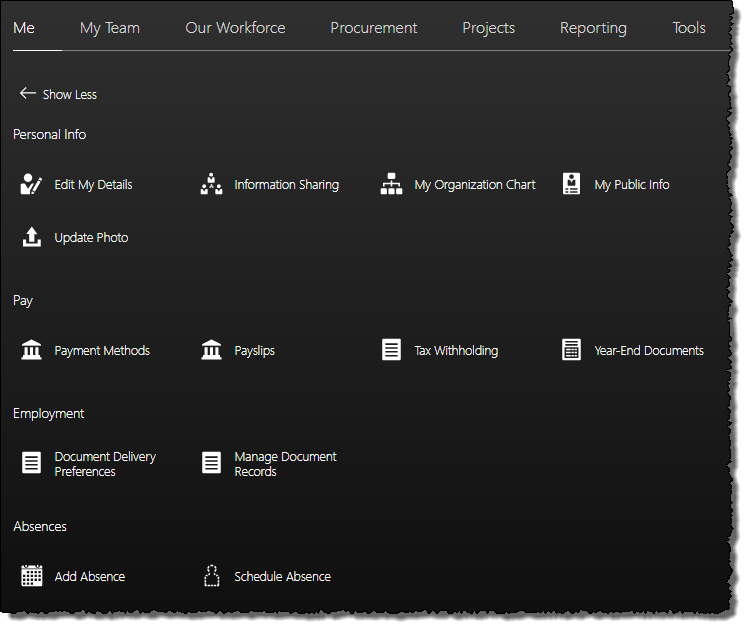Go to the Reporting tab
The width and height of the screenshot is (749, 631).
(593, 28)
